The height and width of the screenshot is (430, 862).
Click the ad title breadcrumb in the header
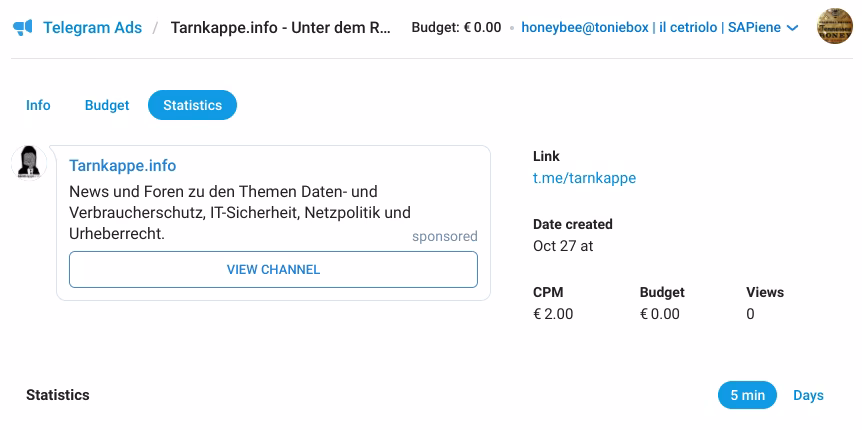281,28
